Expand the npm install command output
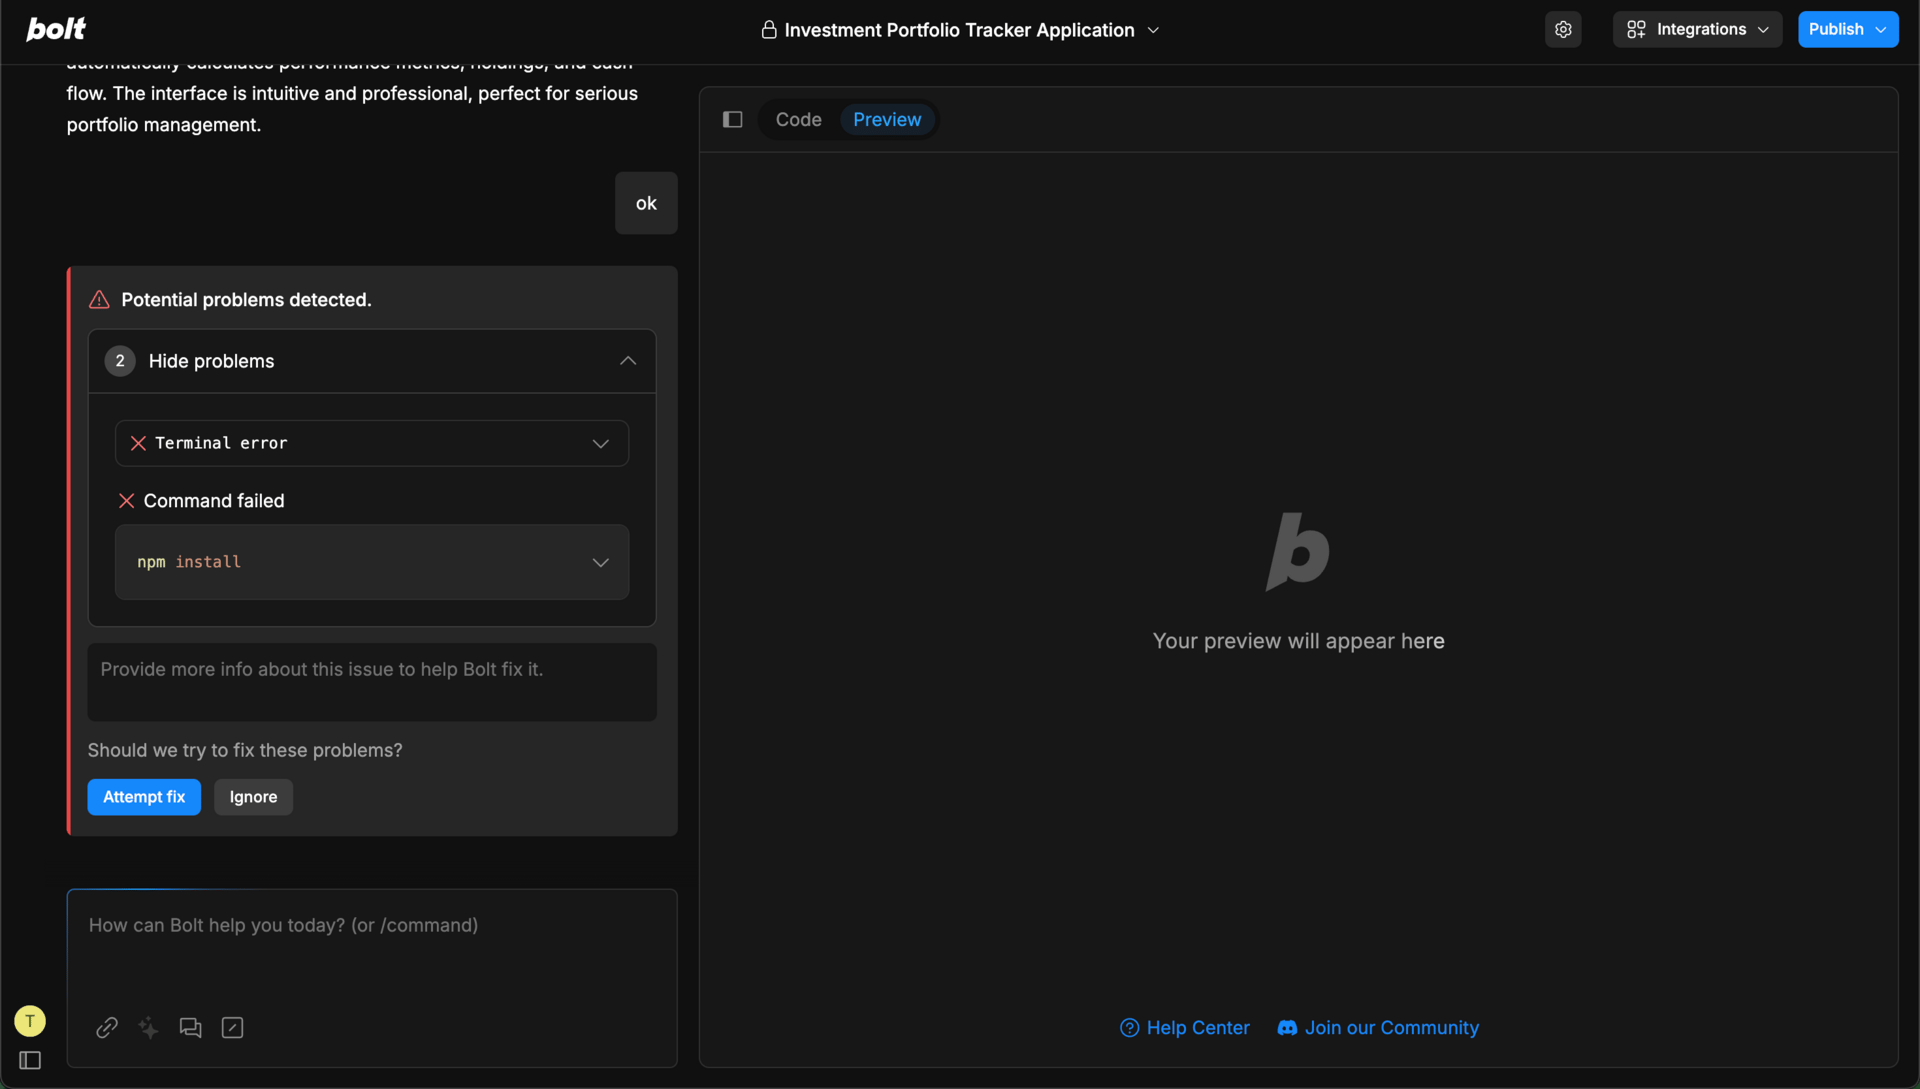Image resolution: width=1920 pixels, height=1089 pixels. (600, 562)
